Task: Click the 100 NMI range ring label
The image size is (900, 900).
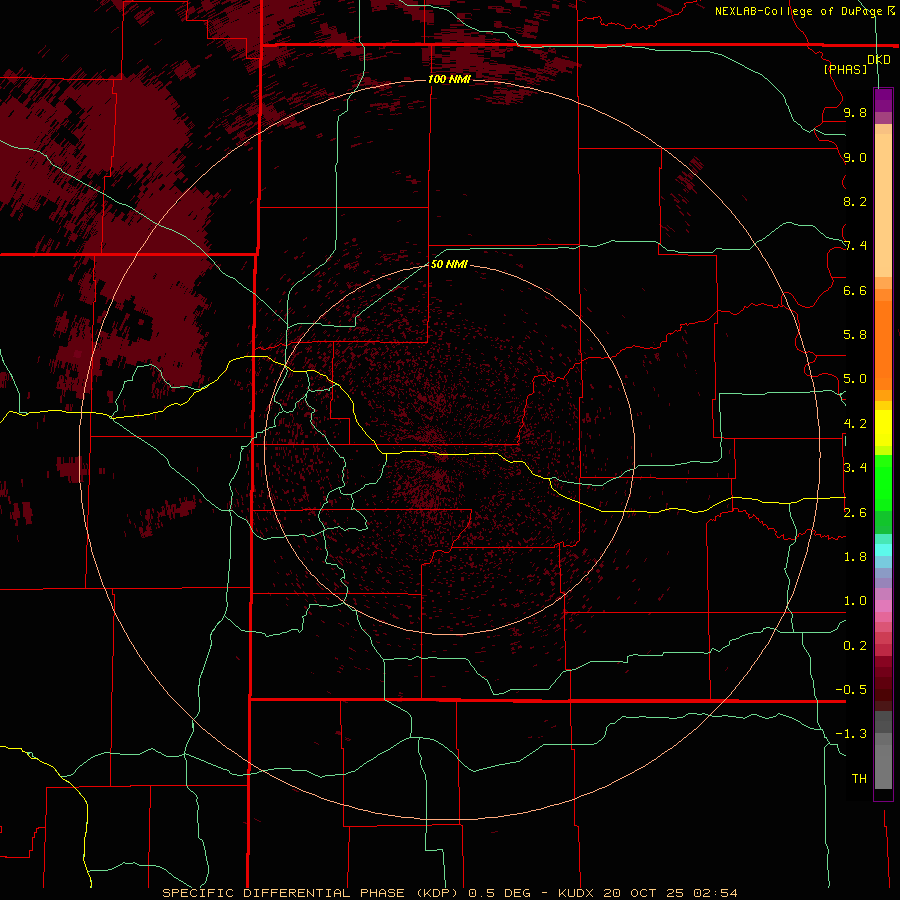Action: pyautogui.click(x=449, y=79)
